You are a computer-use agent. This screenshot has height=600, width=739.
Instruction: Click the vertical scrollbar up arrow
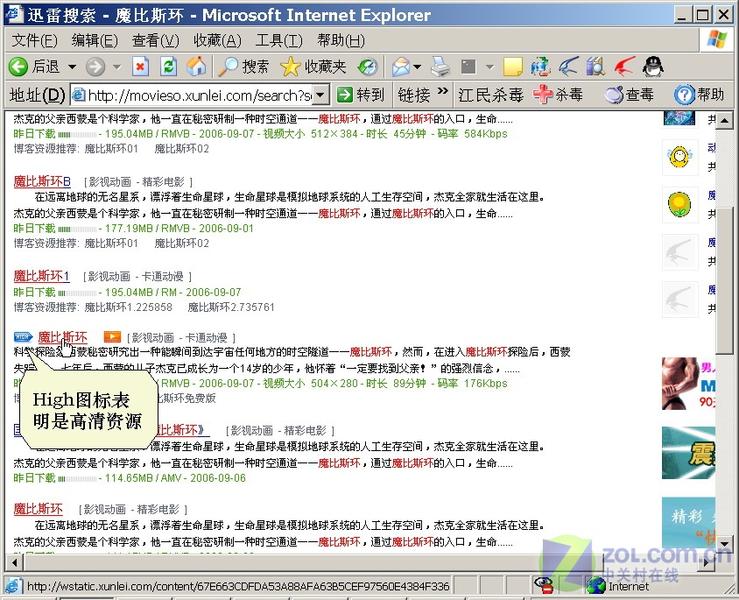click(x=724, y=121)
